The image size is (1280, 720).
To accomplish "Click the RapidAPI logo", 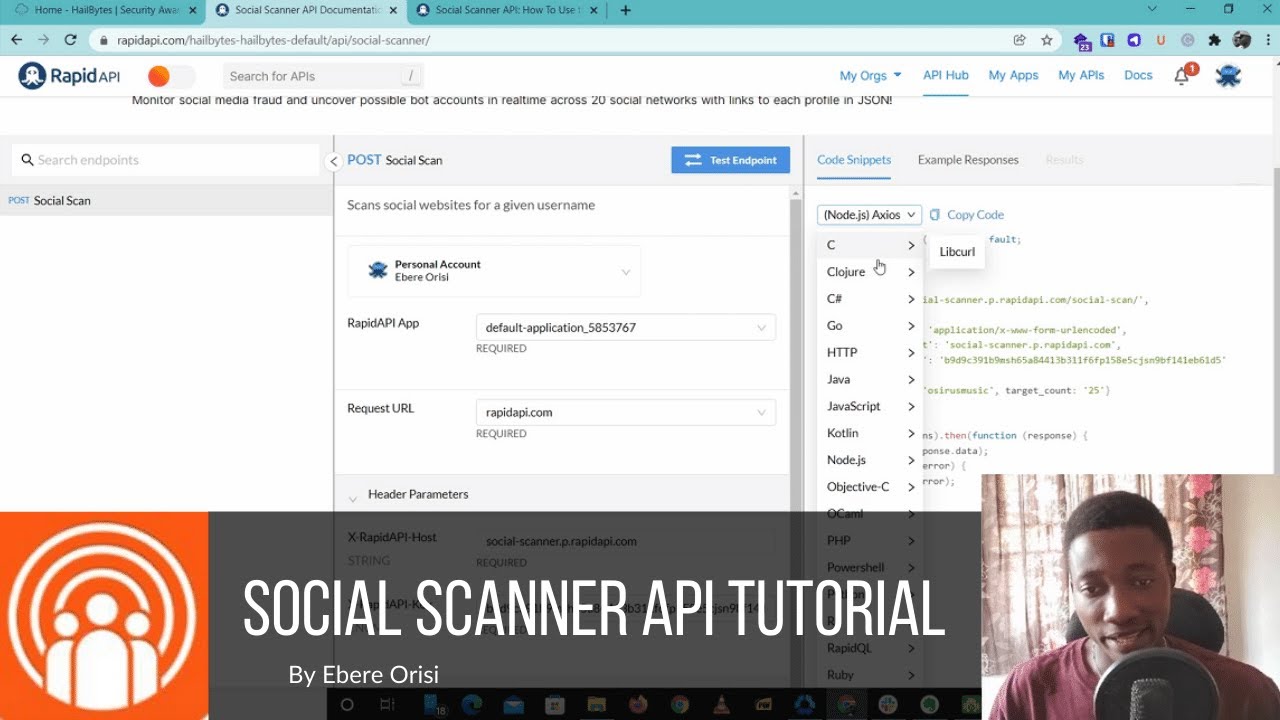I will [69, 76].
